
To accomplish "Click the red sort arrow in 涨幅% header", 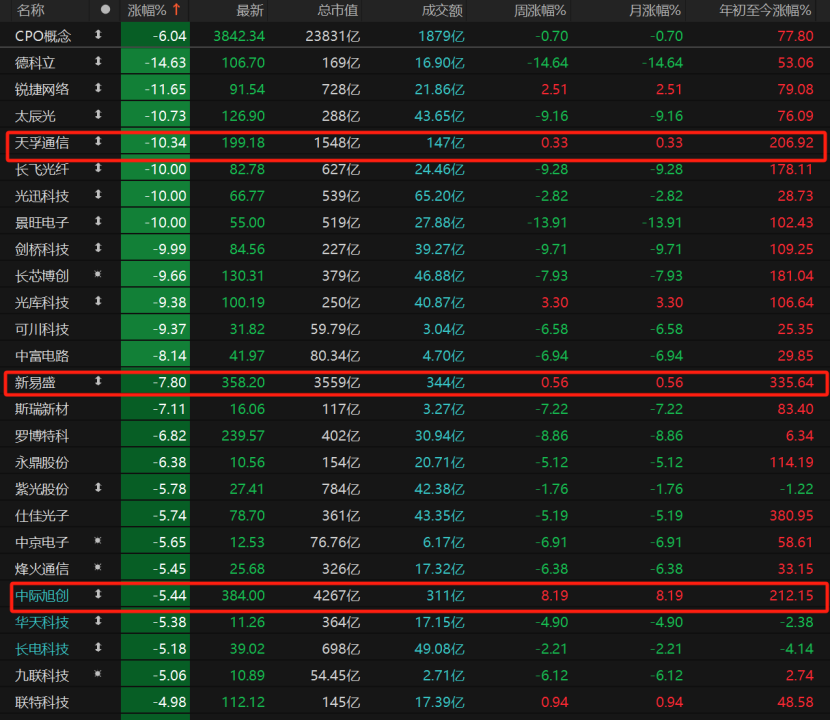I will pyautogui.click(x=177, y=10).
